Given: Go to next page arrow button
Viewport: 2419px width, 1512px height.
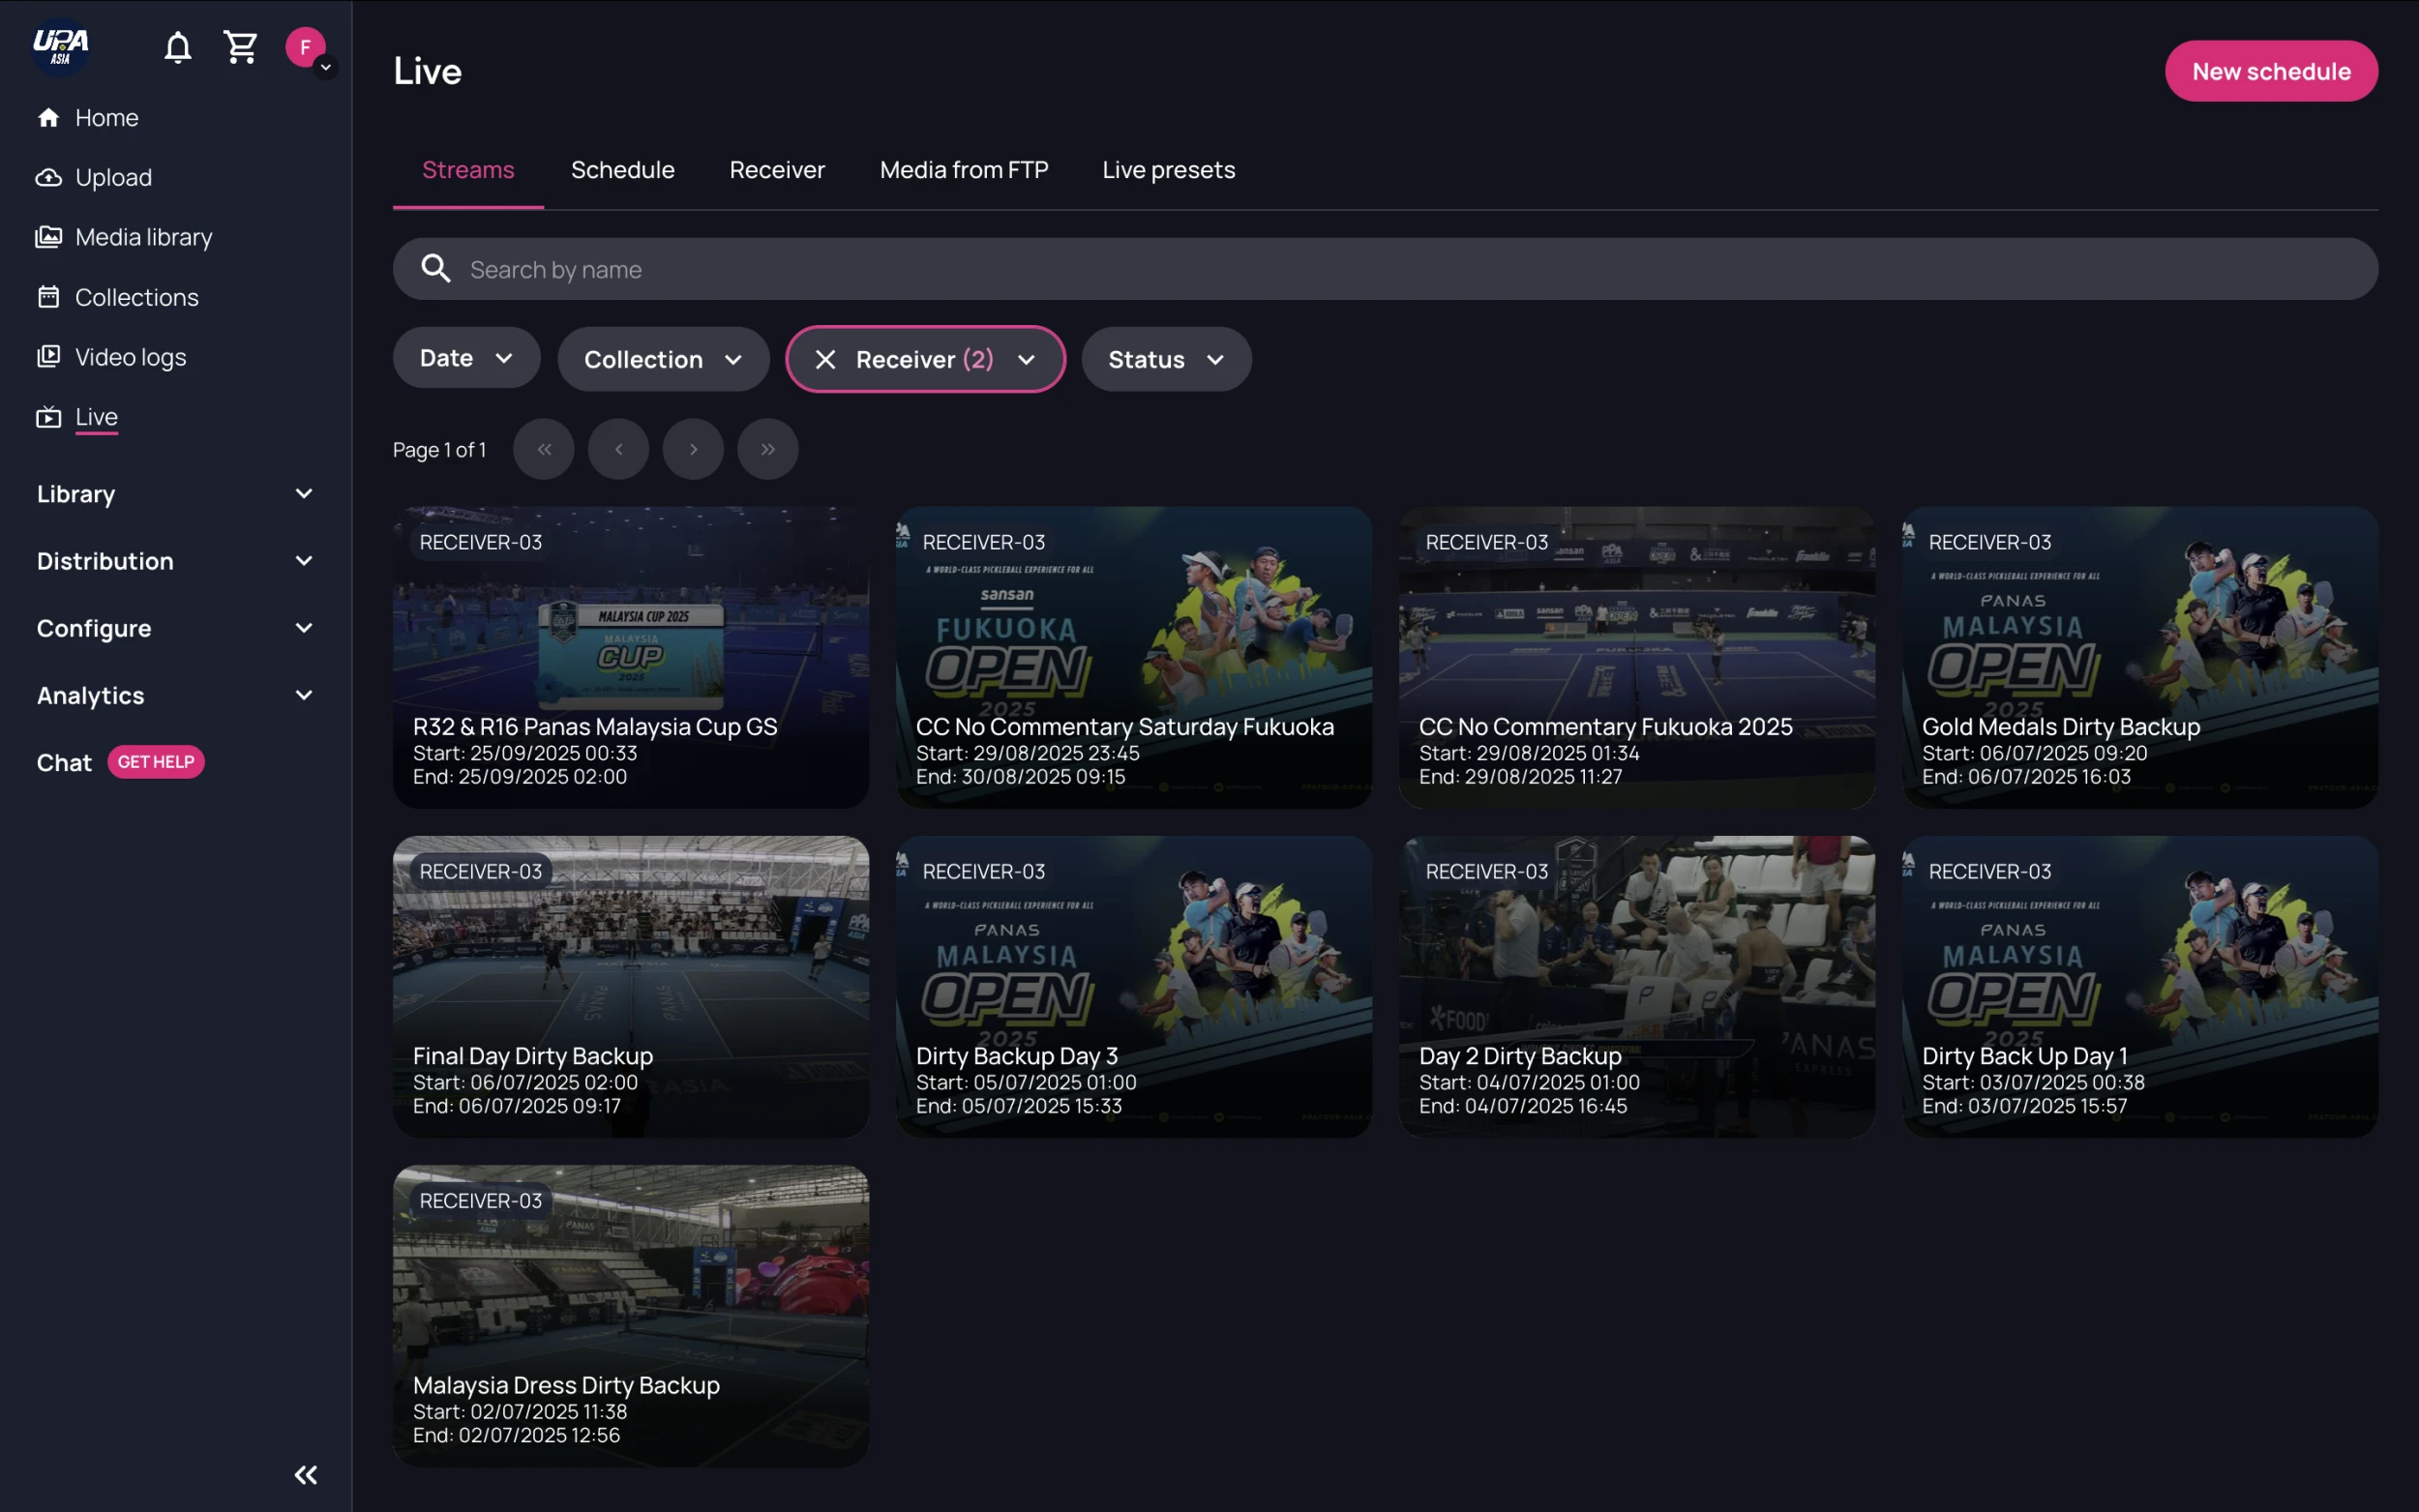Looking at the screenshot, I should (x=692, y=449).
